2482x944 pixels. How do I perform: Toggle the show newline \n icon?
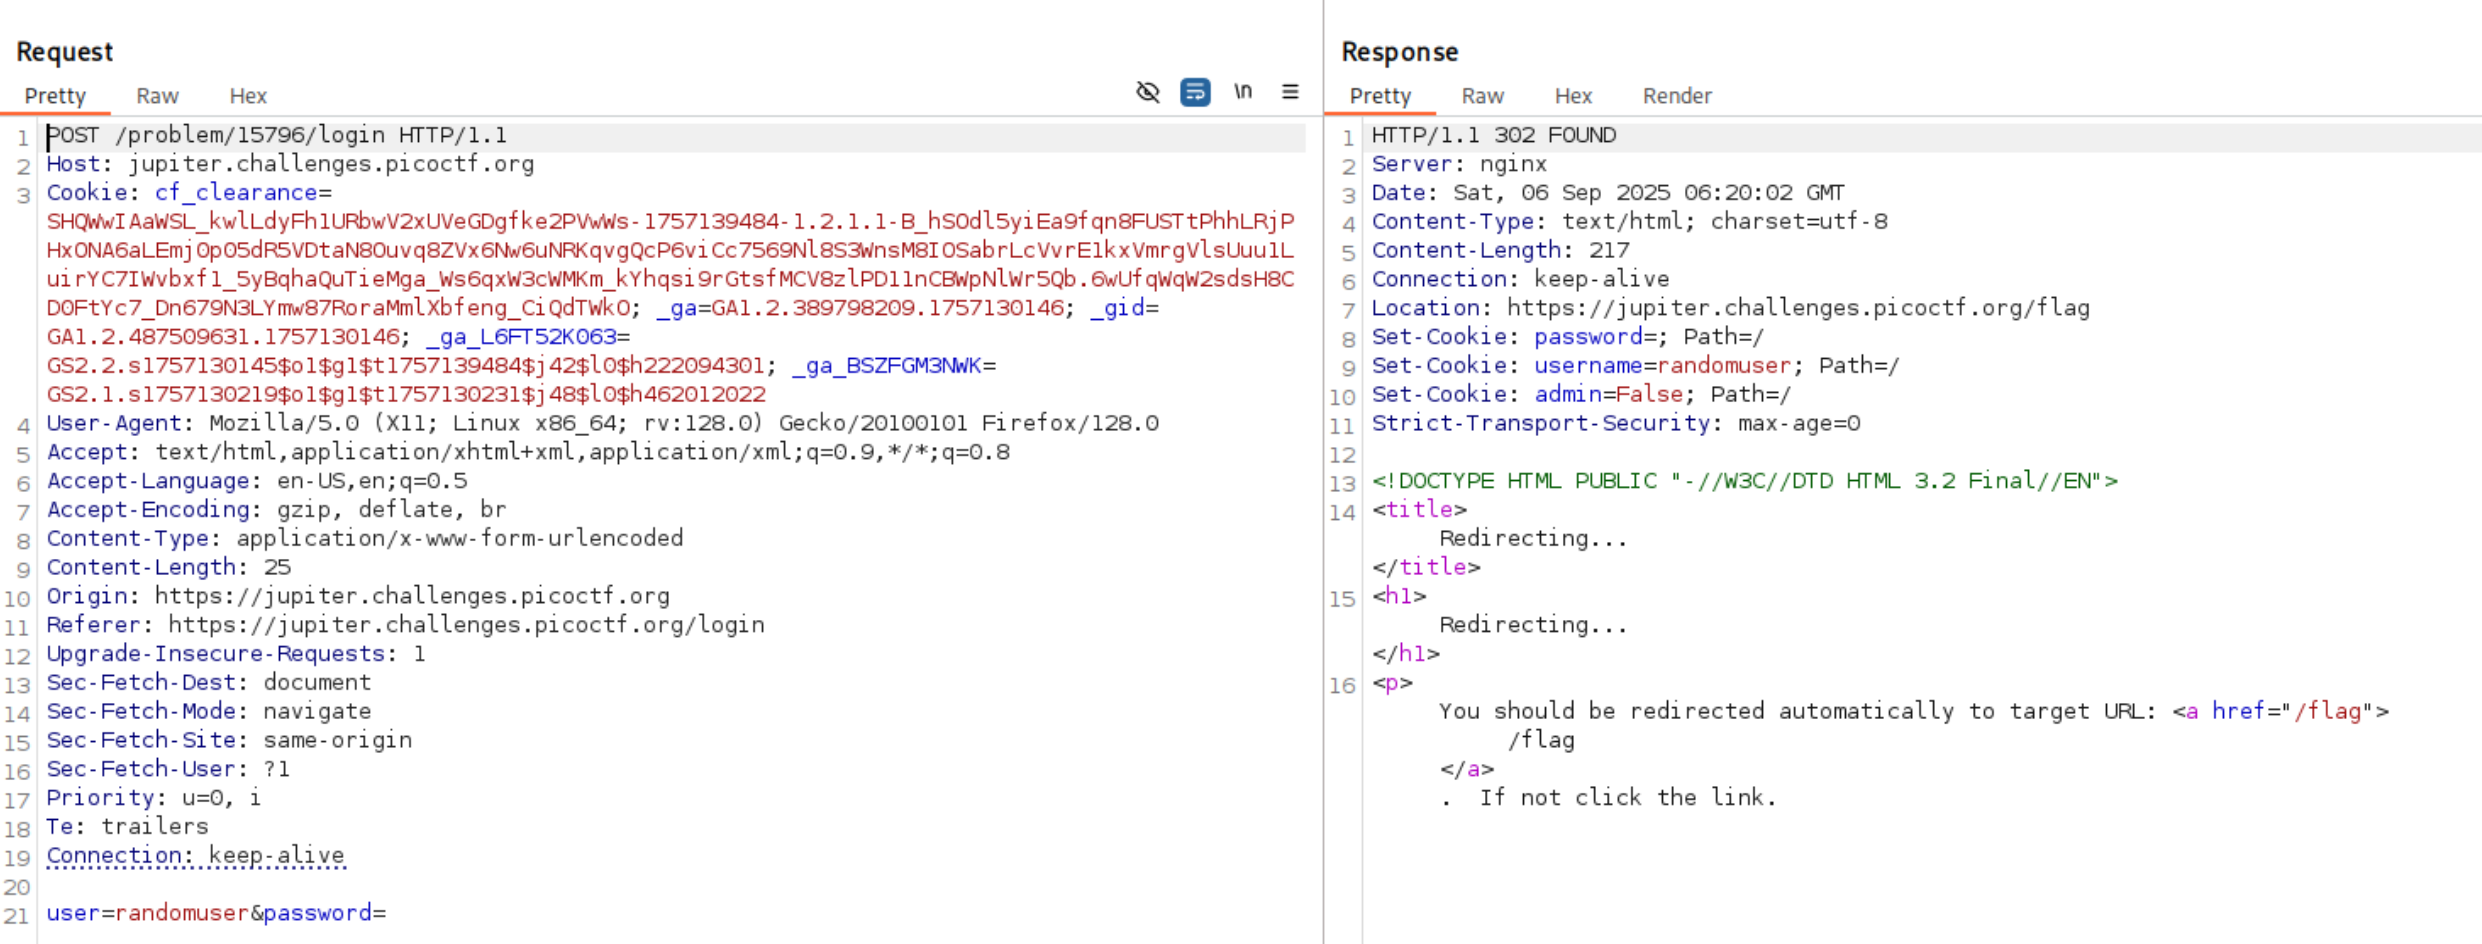click(1243, 92)
